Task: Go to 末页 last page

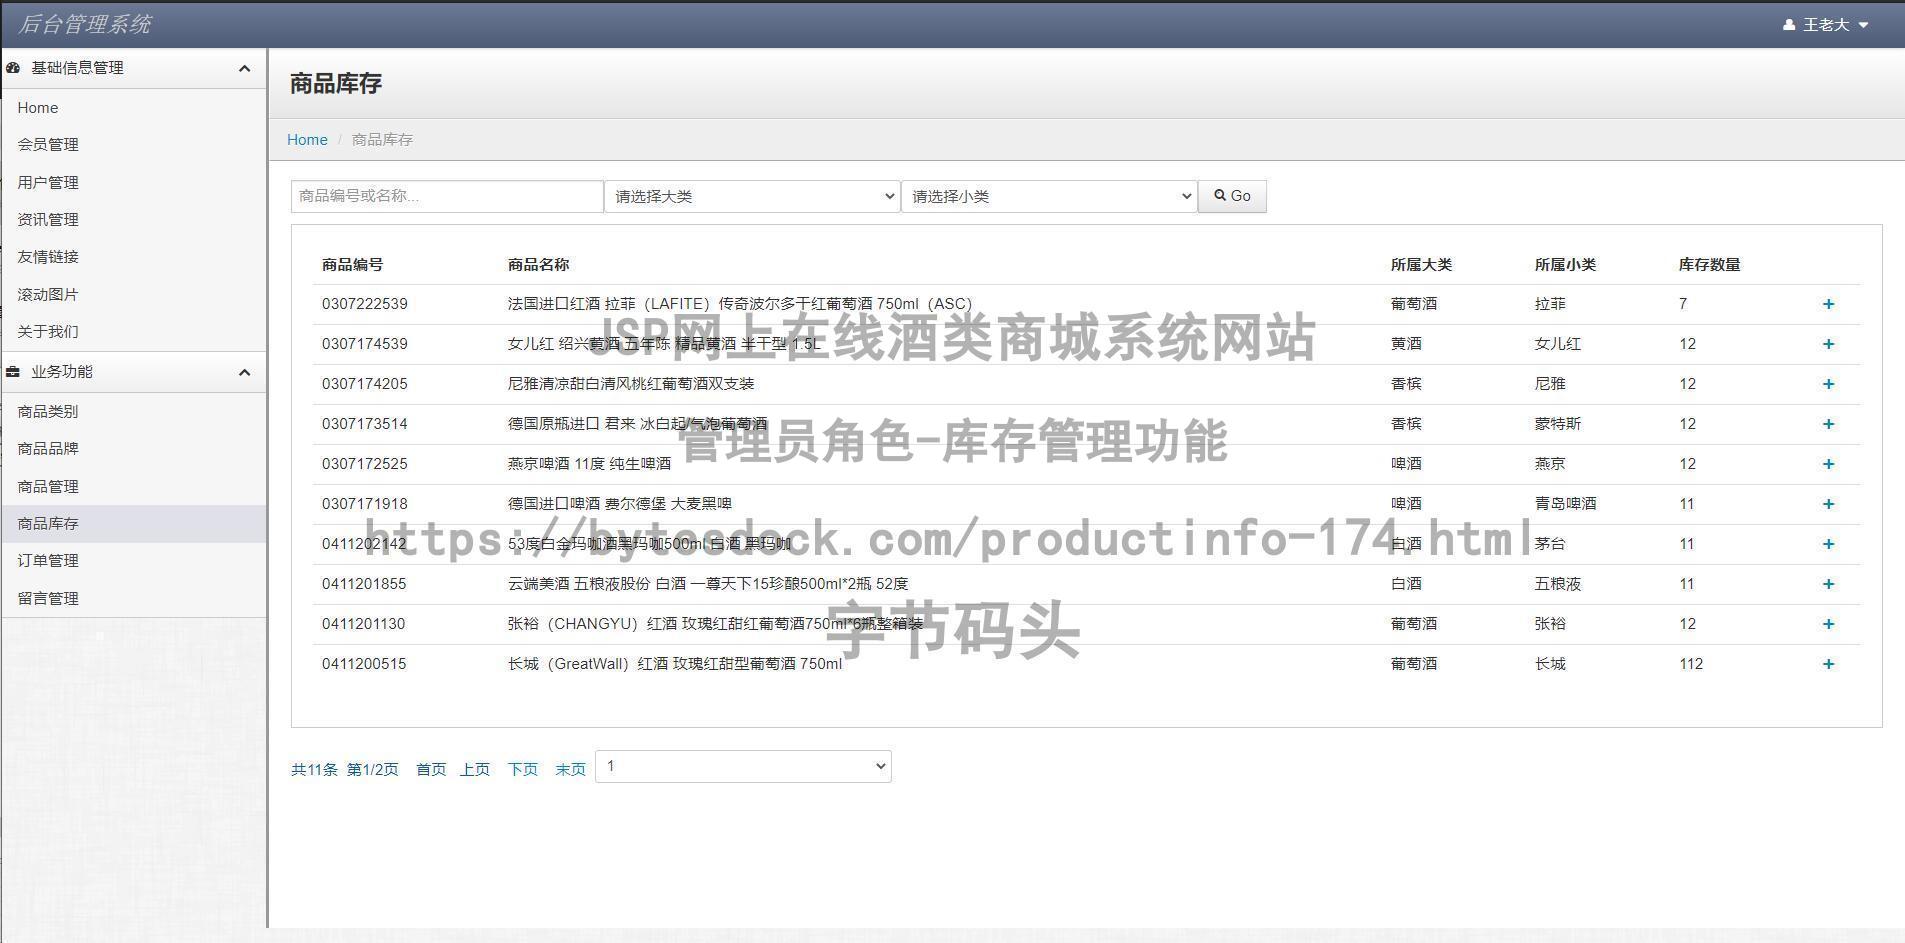Action: pyautogui.click(x=570, y=770)
